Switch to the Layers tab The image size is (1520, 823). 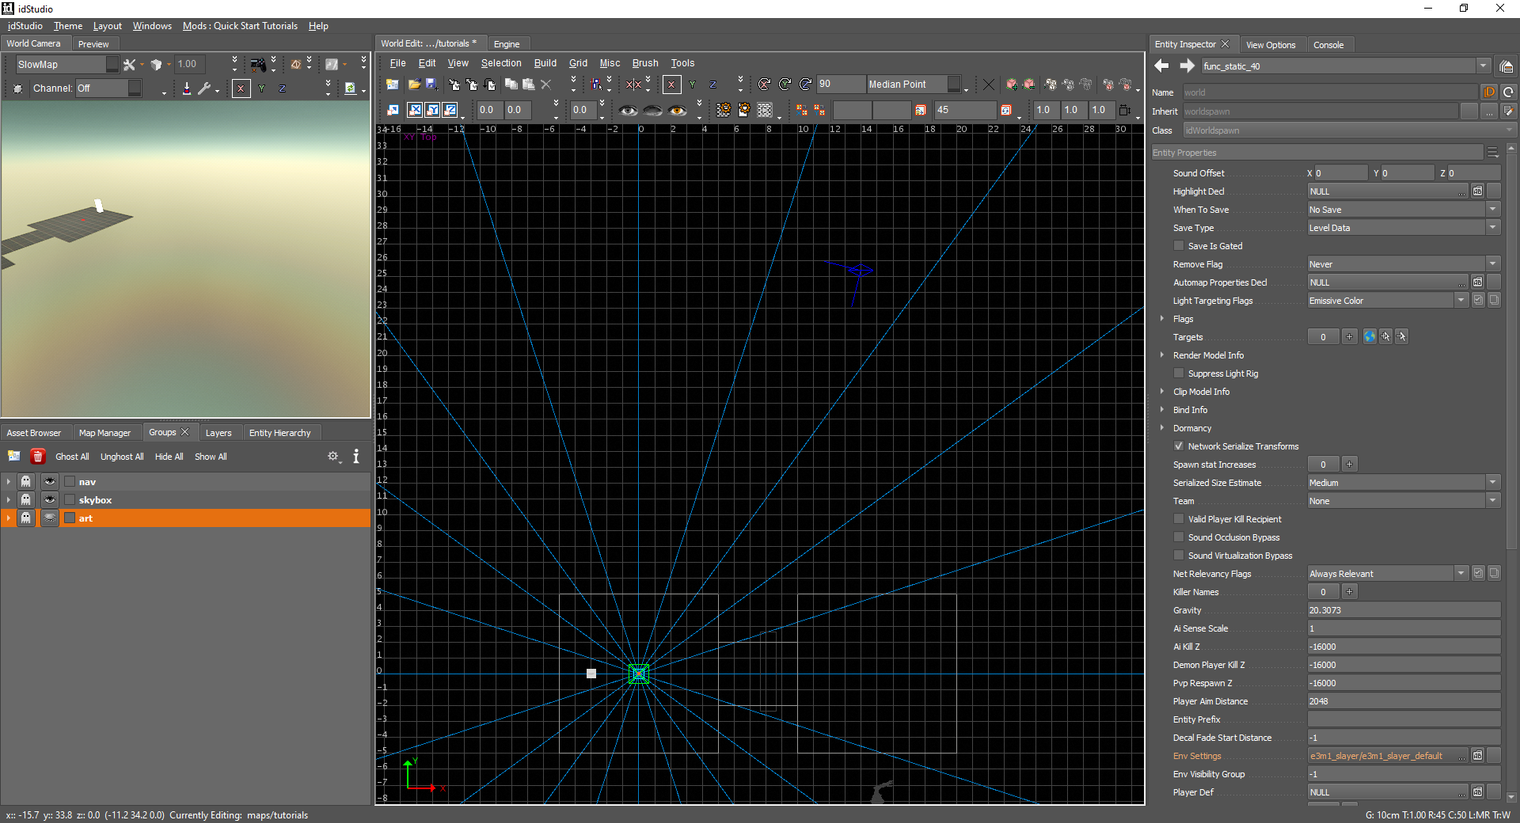point(218,433)
